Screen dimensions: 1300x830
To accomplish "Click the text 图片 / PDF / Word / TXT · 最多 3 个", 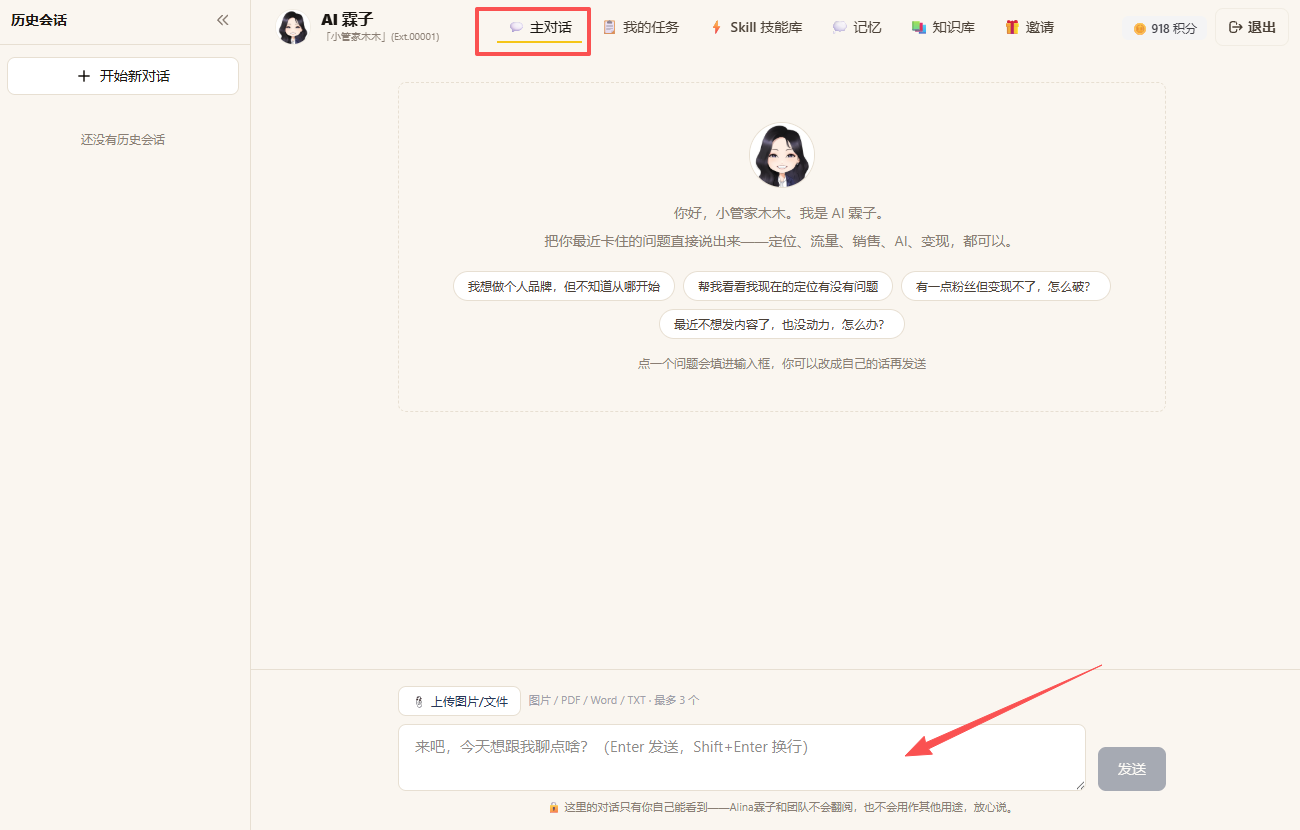I will 614,700.
